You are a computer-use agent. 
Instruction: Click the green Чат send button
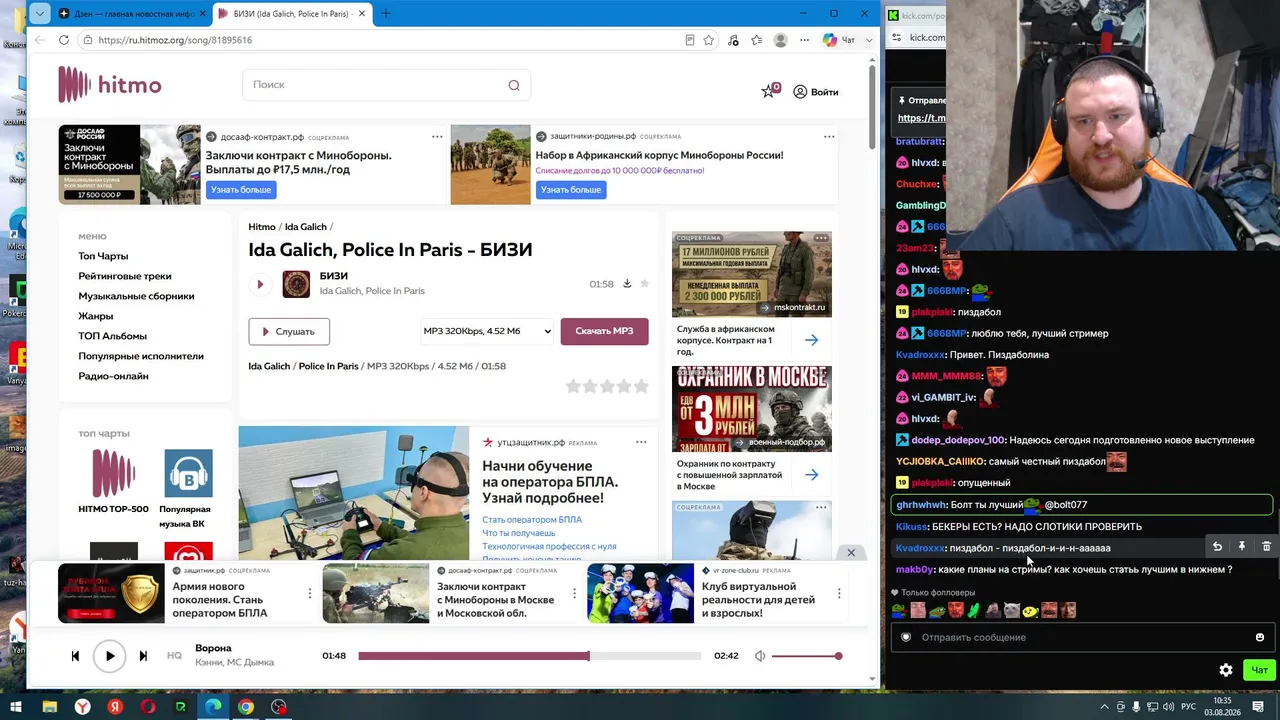click(x=1259, y=670)
